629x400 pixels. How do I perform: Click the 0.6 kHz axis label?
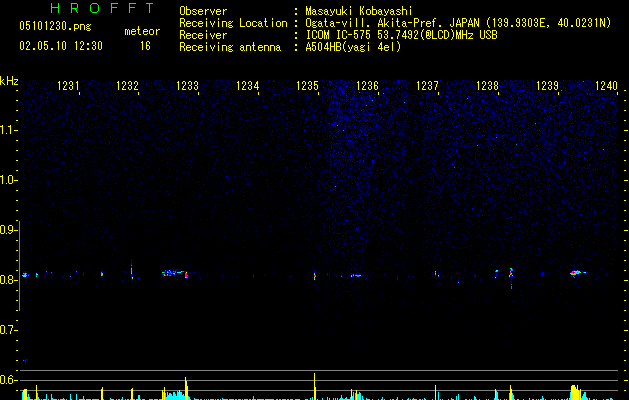(x=8, y=380)
